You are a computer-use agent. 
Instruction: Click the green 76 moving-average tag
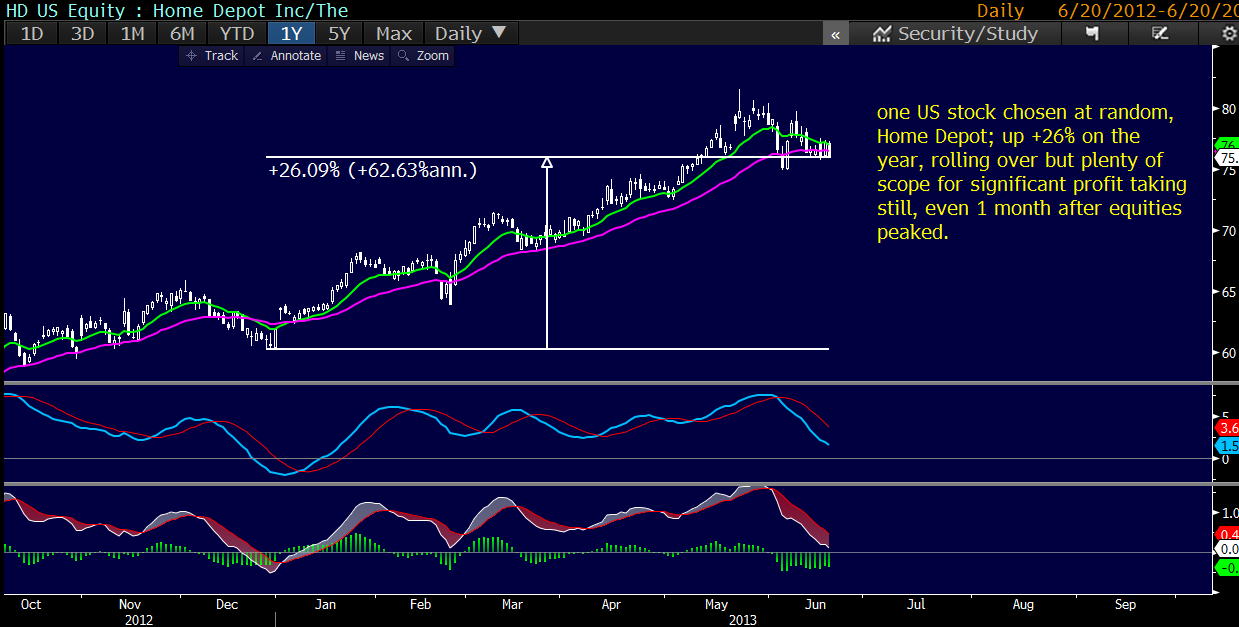pos(1227,143)
